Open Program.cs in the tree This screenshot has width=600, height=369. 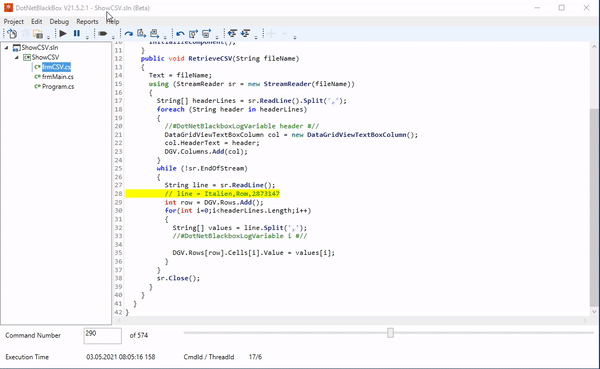pos(58,87)
